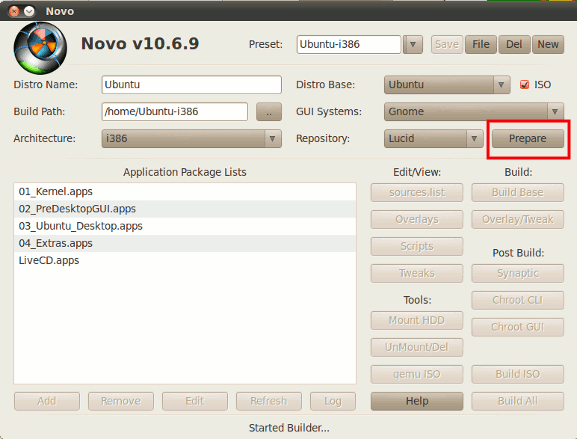Click the New preset button

(x=548, y=45)
